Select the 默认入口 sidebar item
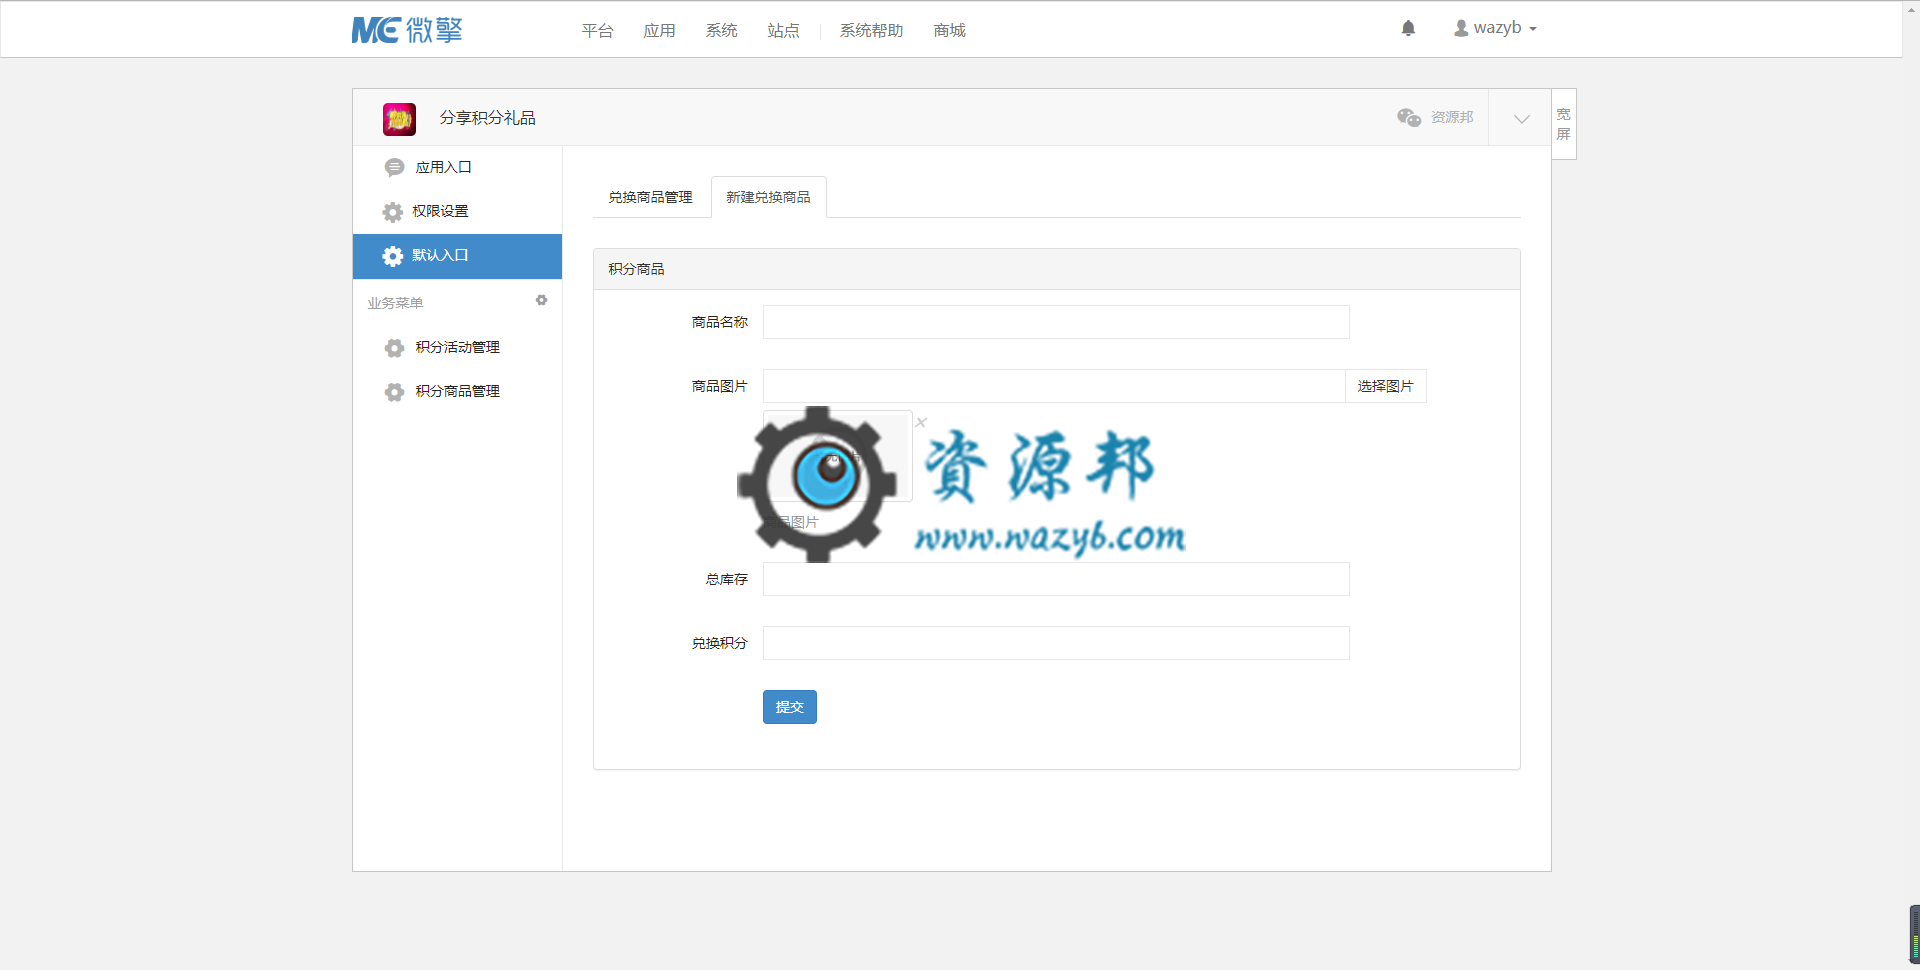 click(x=457, y=256)
